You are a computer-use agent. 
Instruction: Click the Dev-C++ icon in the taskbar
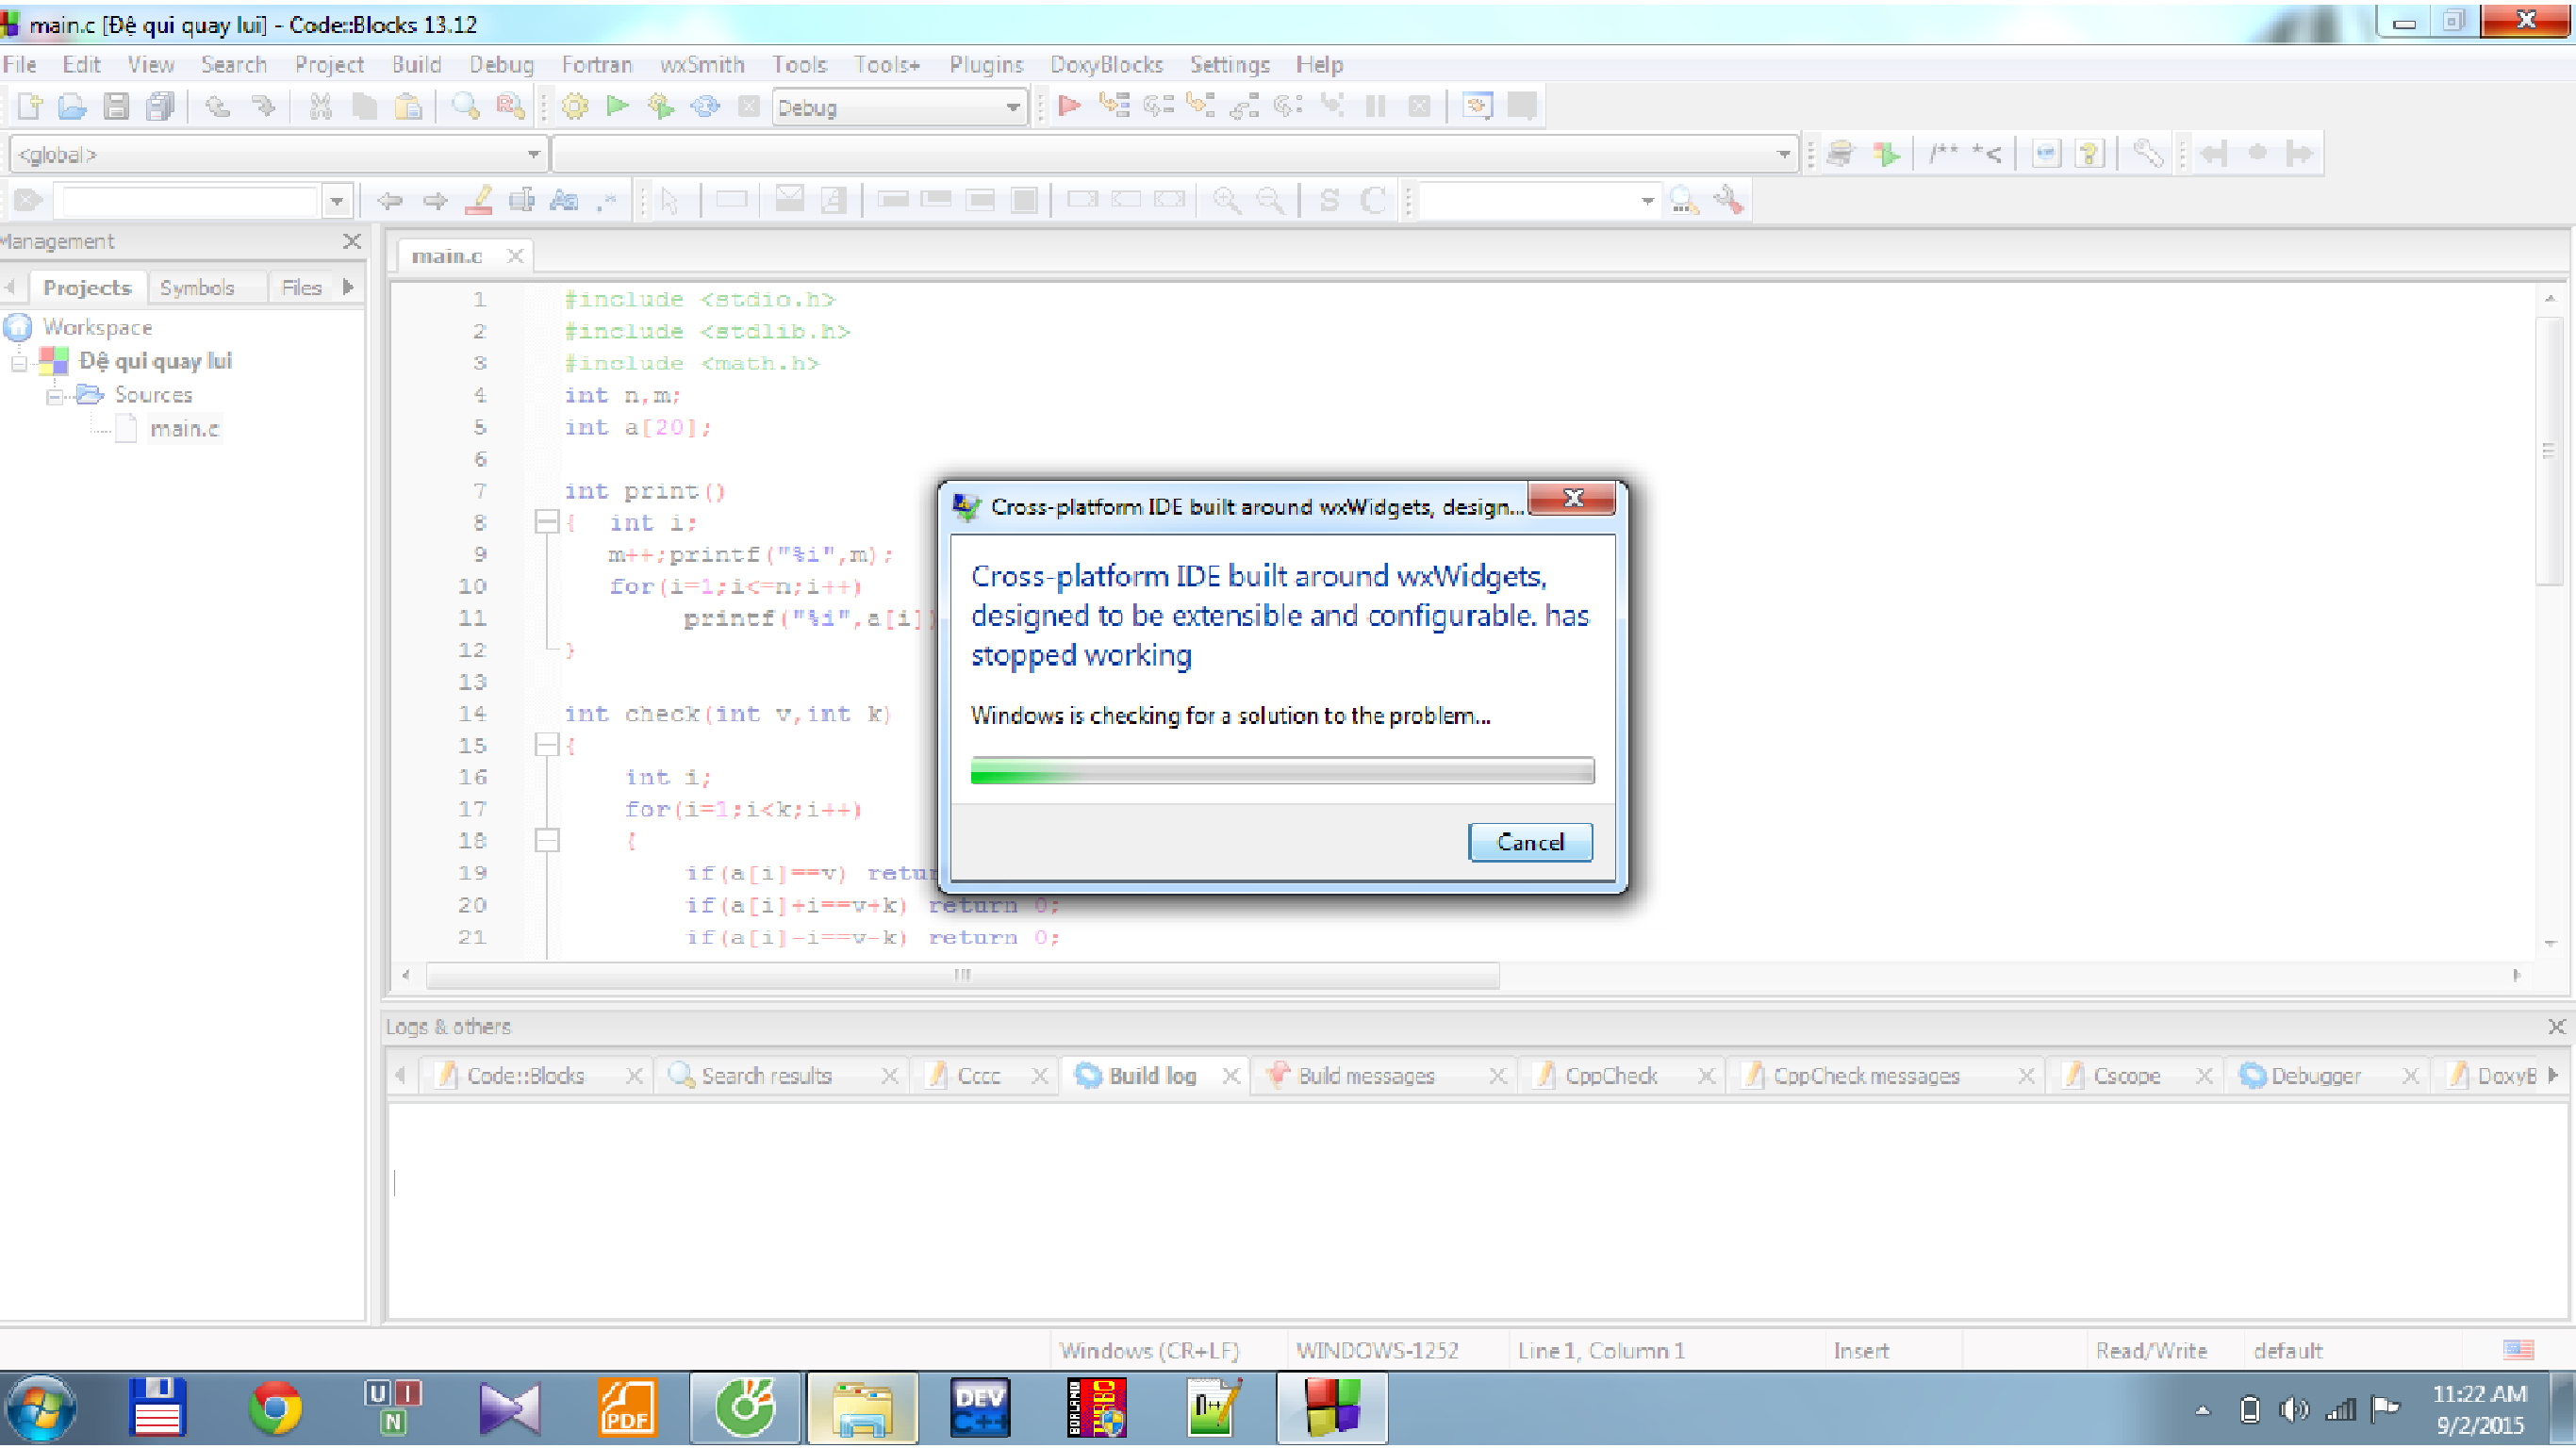pyautogui.click(x=980, y=1409)
